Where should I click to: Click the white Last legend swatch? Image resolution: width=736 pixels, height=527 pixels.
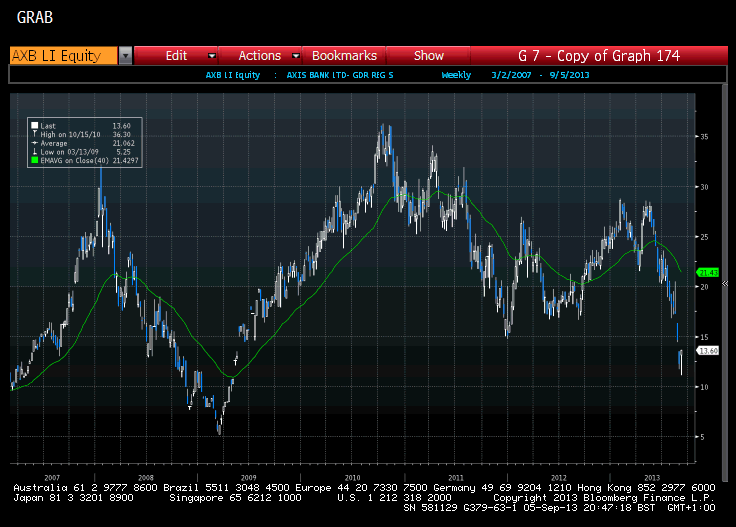[34, 126]
